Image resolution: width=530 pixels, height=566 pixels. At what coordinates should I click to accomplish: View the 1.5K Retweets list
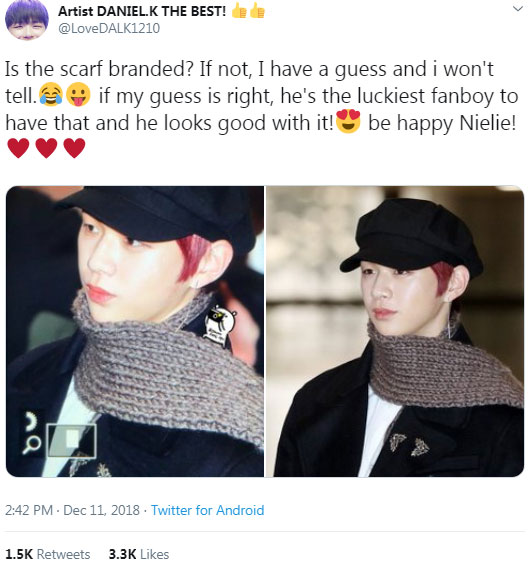pyautogui.click(x=48, y=554)
